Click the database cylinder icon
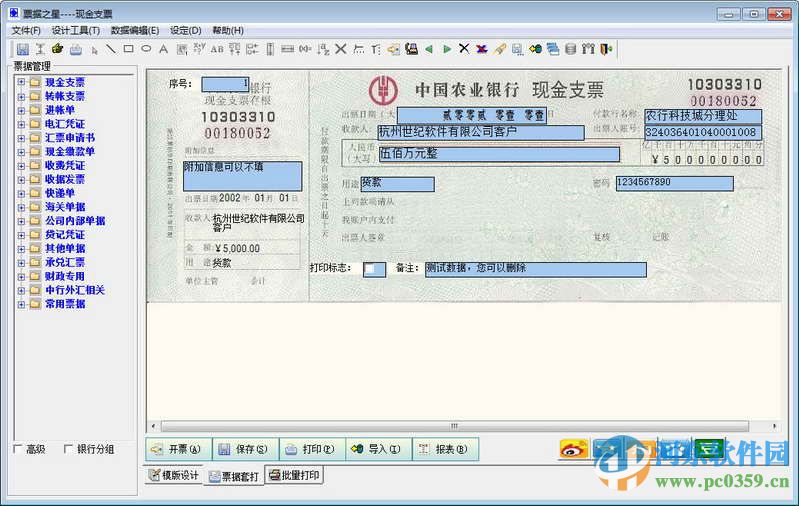This screenshot has height=506, width=799. [571, 49]
